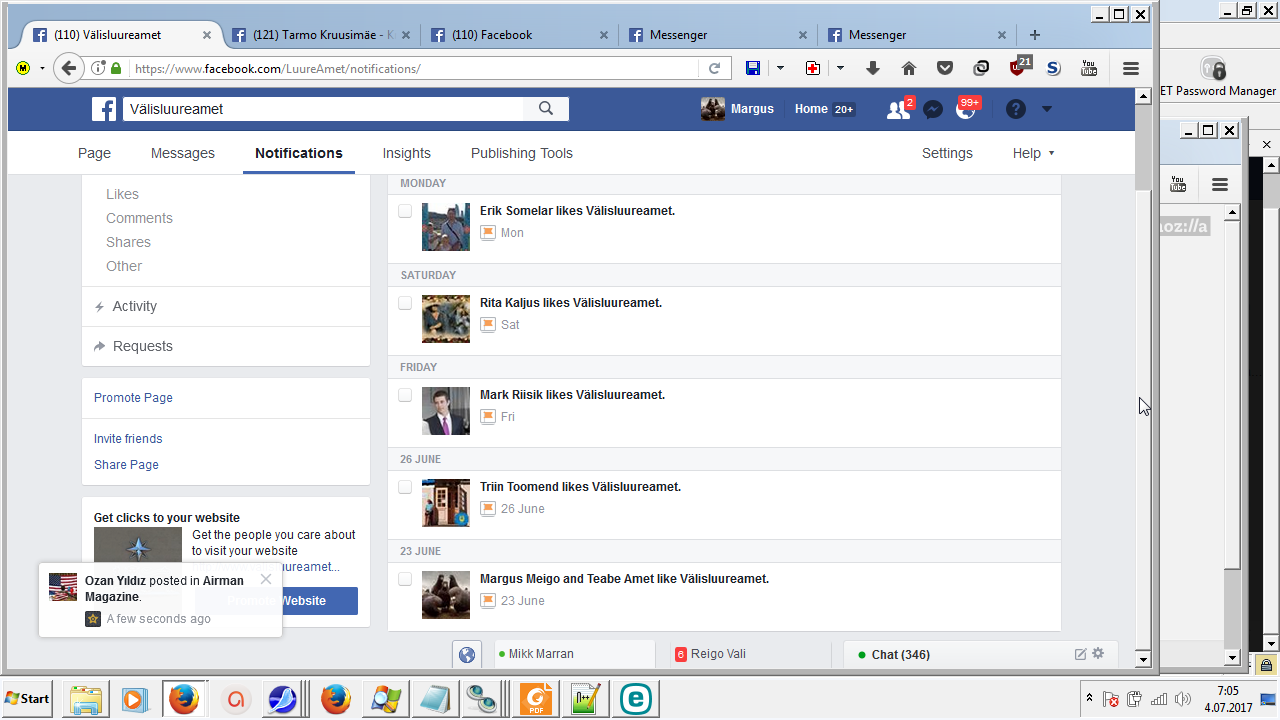Open the Facebook help question mark icon
Image resolution: width=1280 pixels, height=720 pixels.
click(1016, 109)
